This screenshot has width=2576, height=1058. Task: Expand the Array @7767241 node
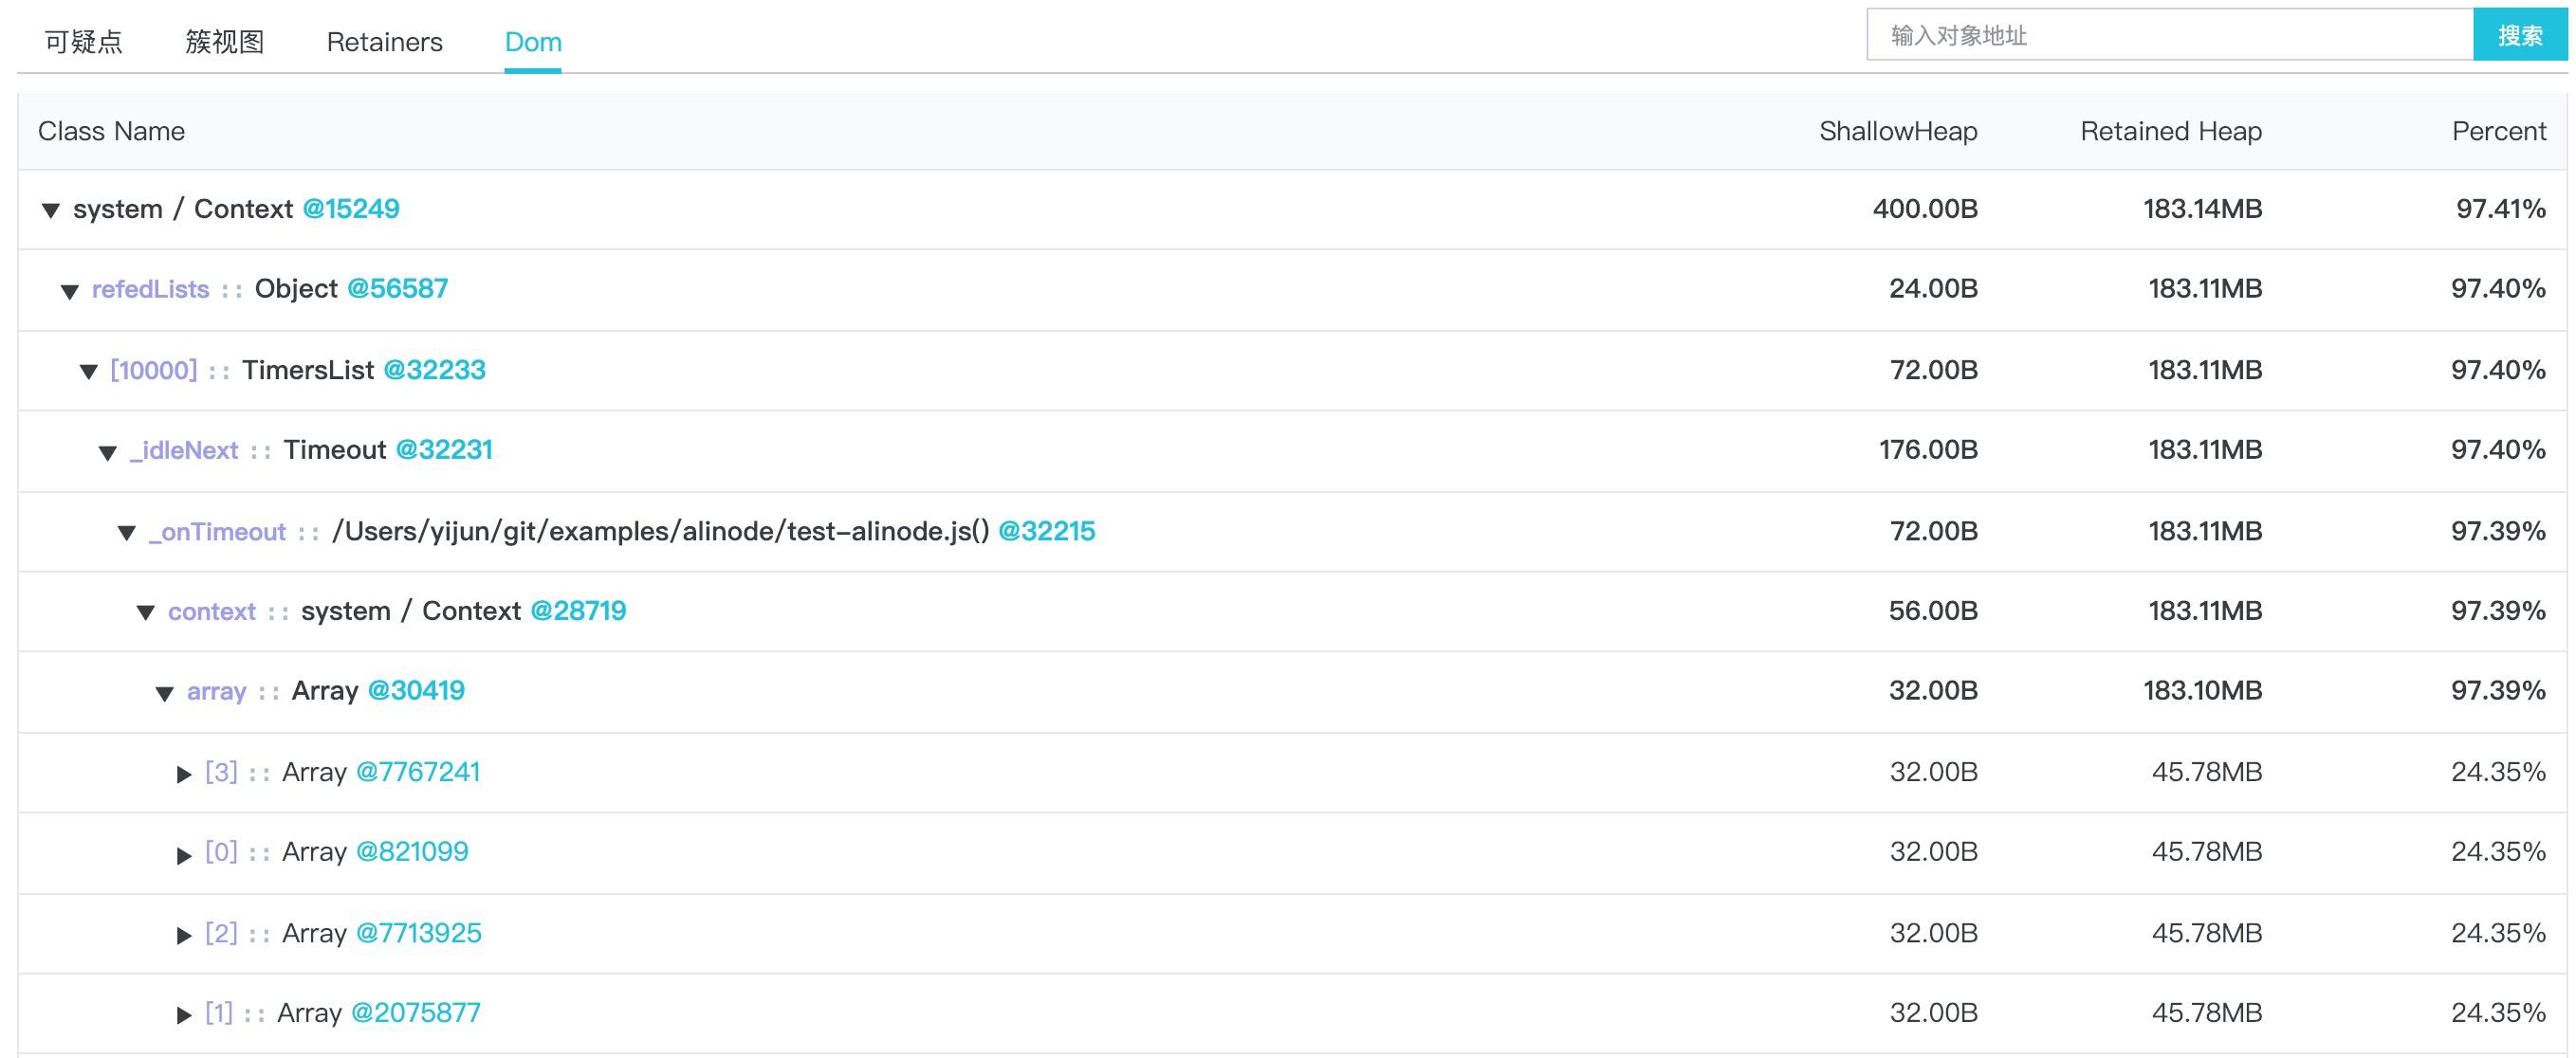[184, 772]
